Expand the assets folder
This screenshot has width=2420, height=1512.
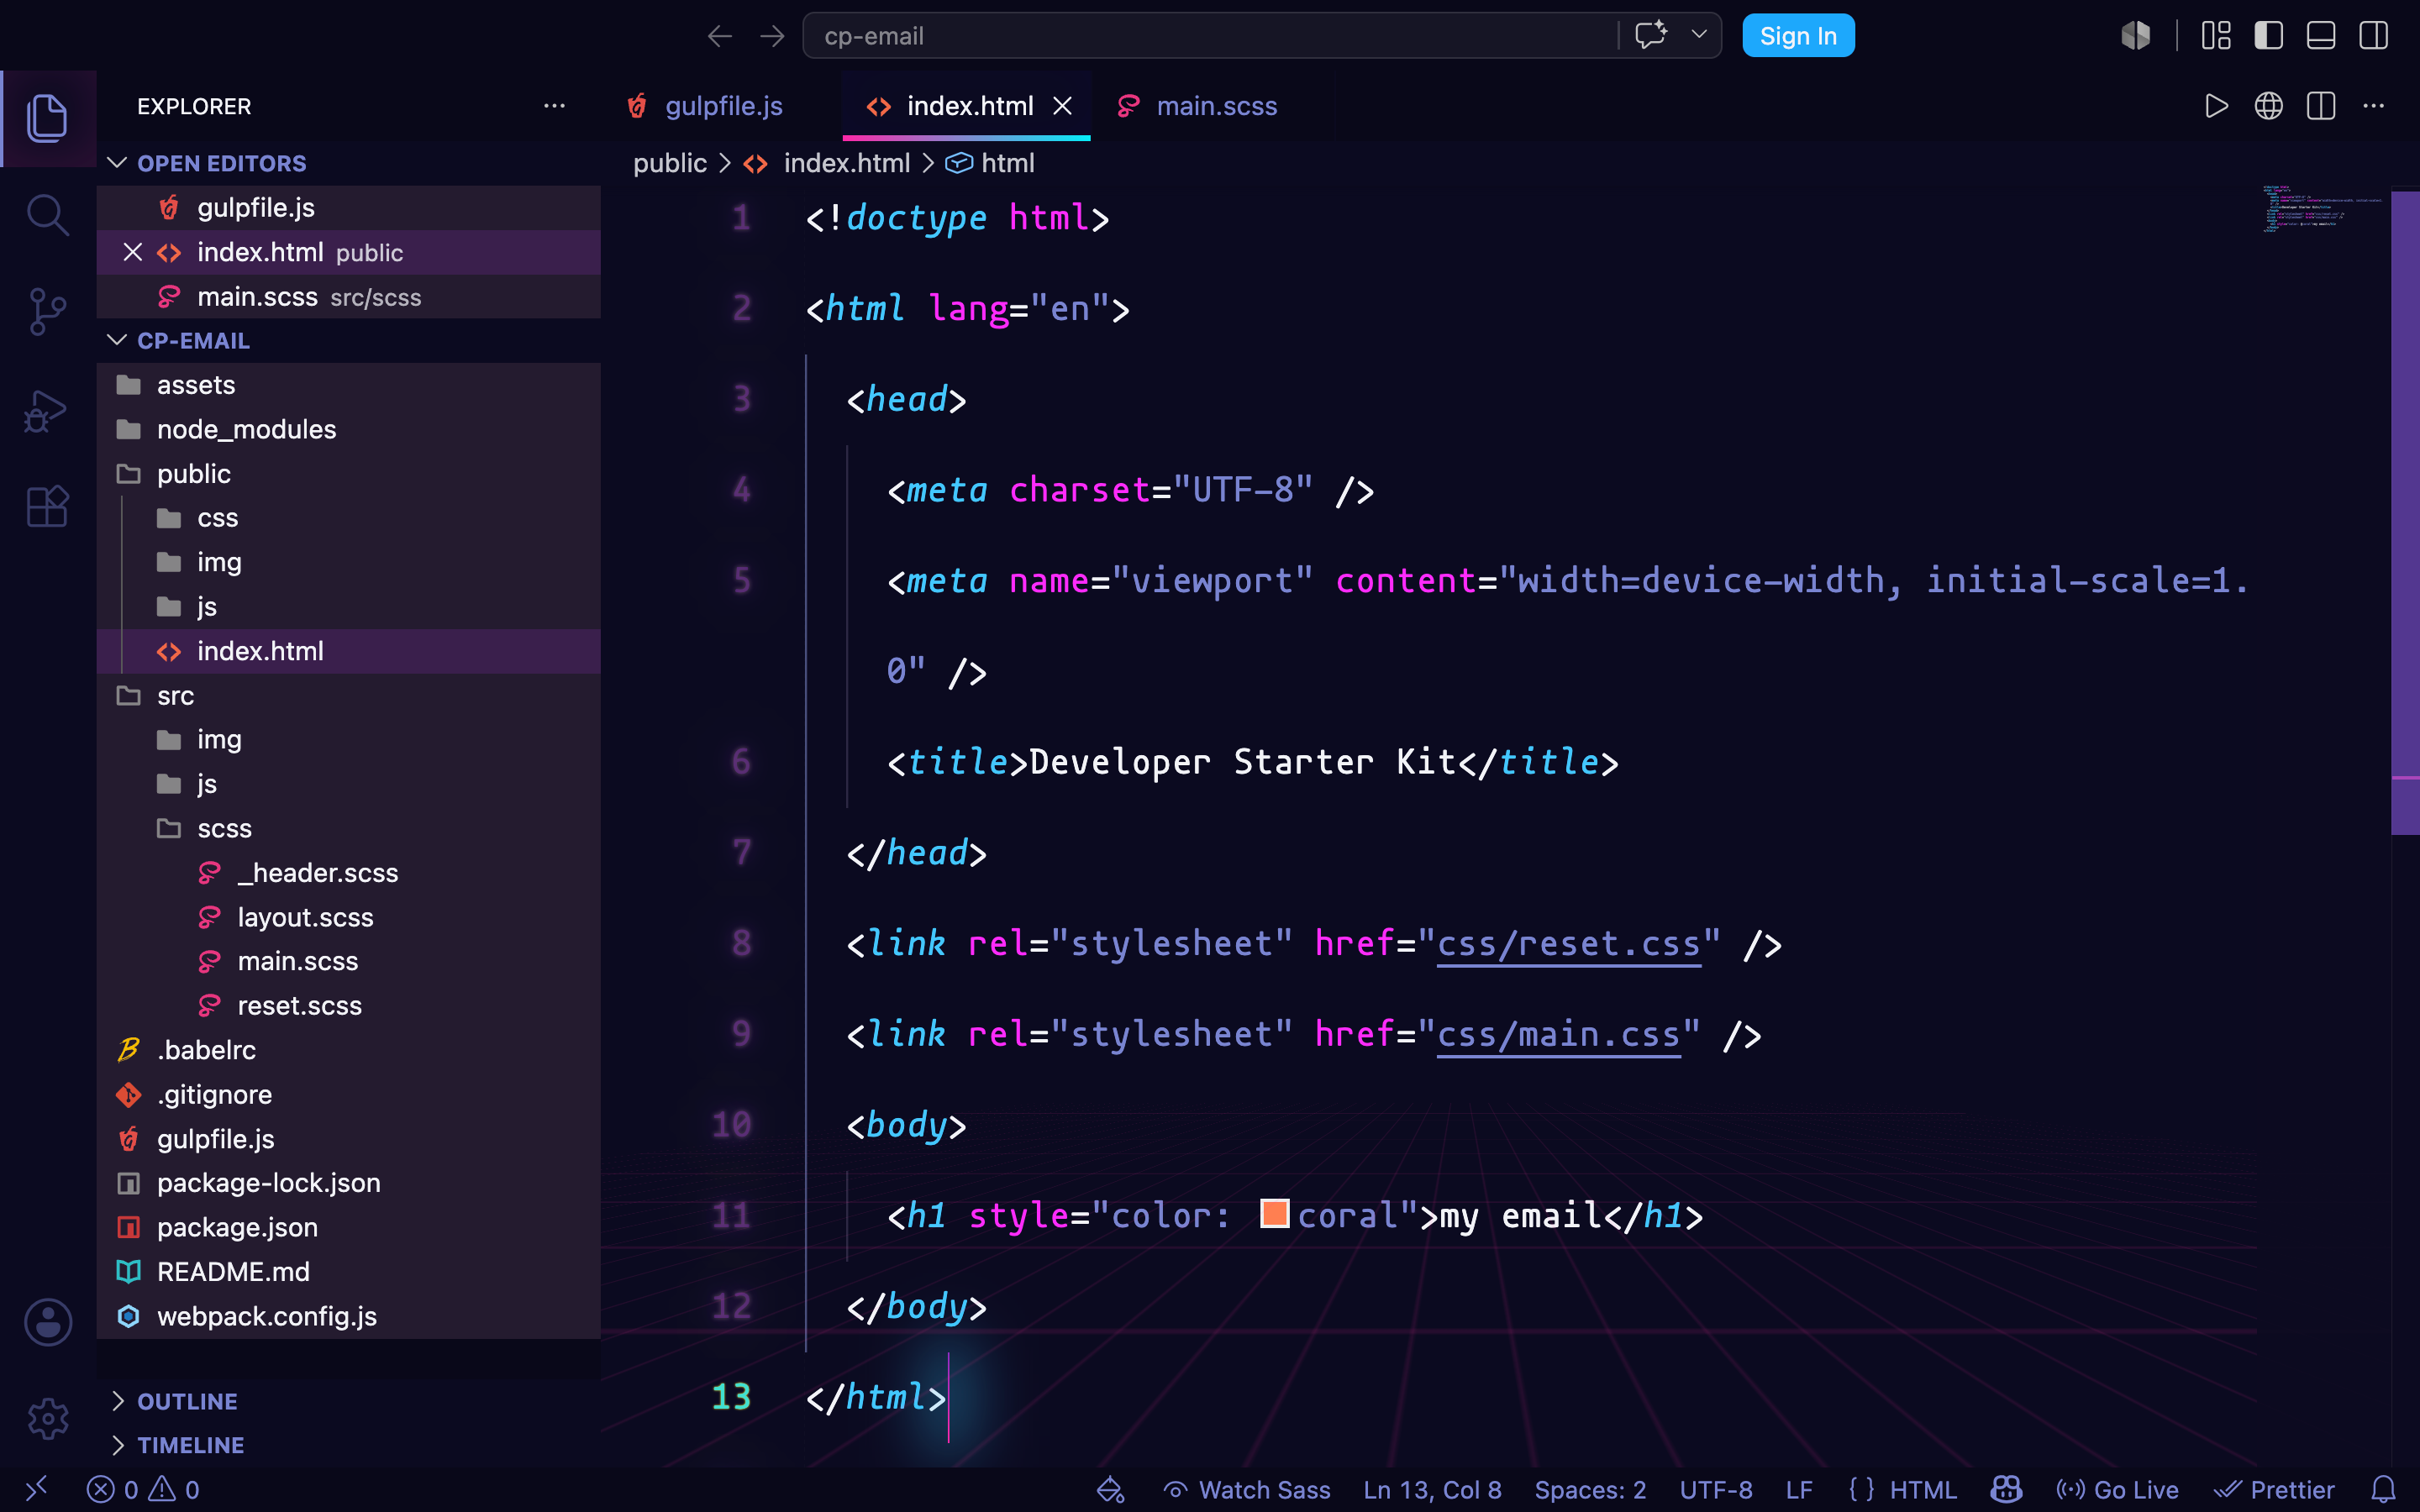pos(348,385)
